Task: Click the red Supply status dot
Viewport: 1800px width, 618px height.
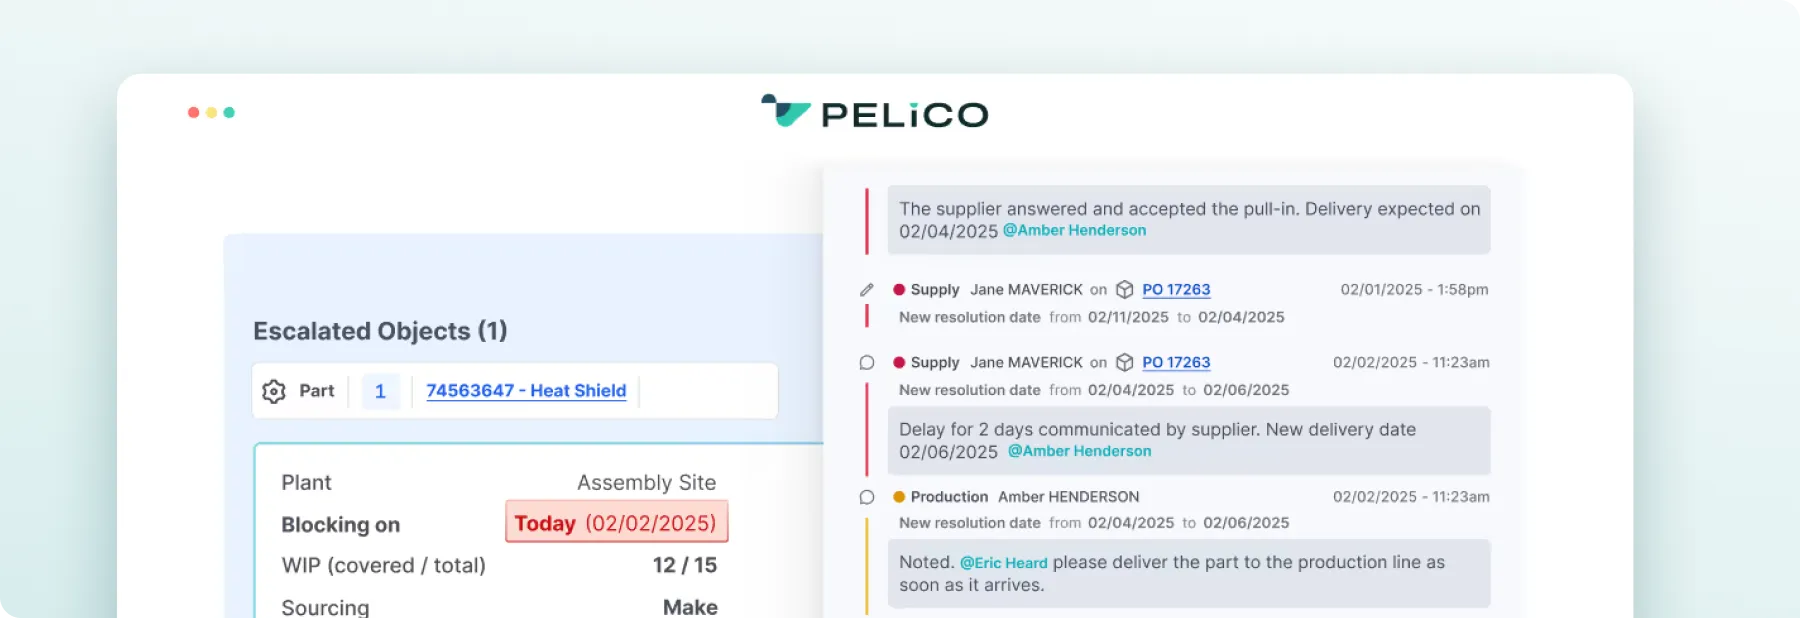Action: point(901,289)
